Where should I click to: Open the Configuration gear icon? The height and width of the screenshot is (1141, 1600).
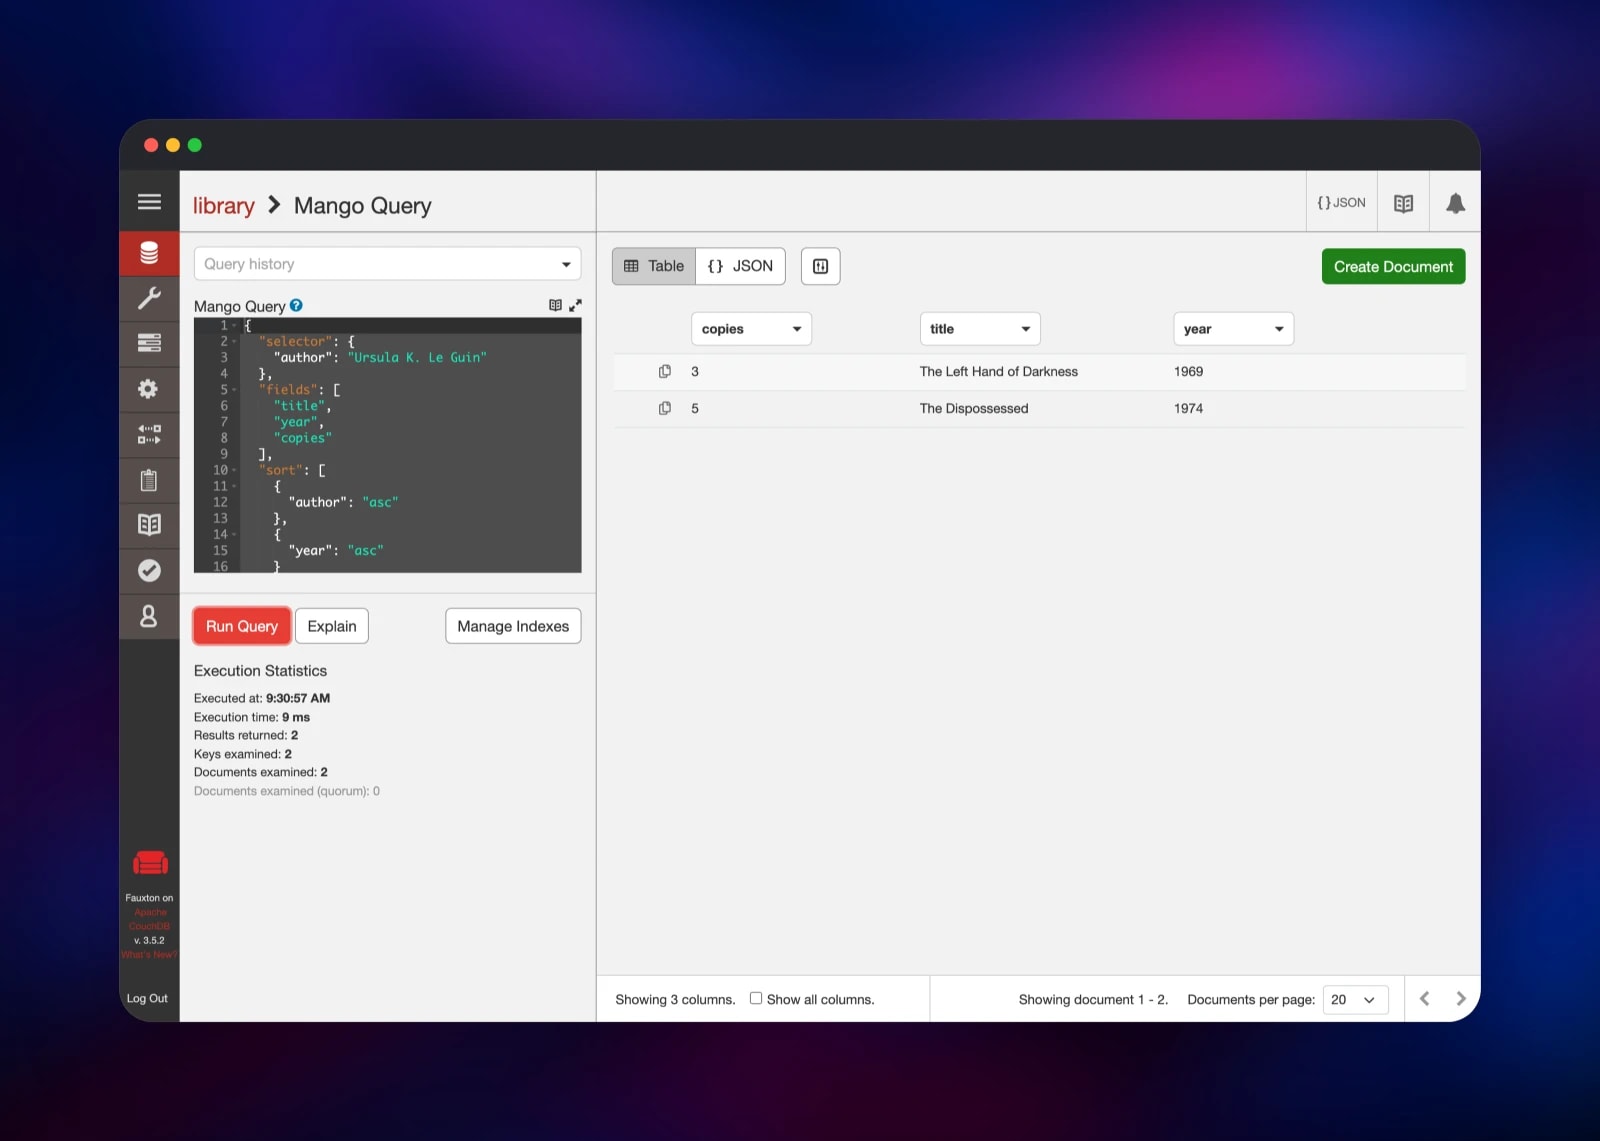pos(149,389)
